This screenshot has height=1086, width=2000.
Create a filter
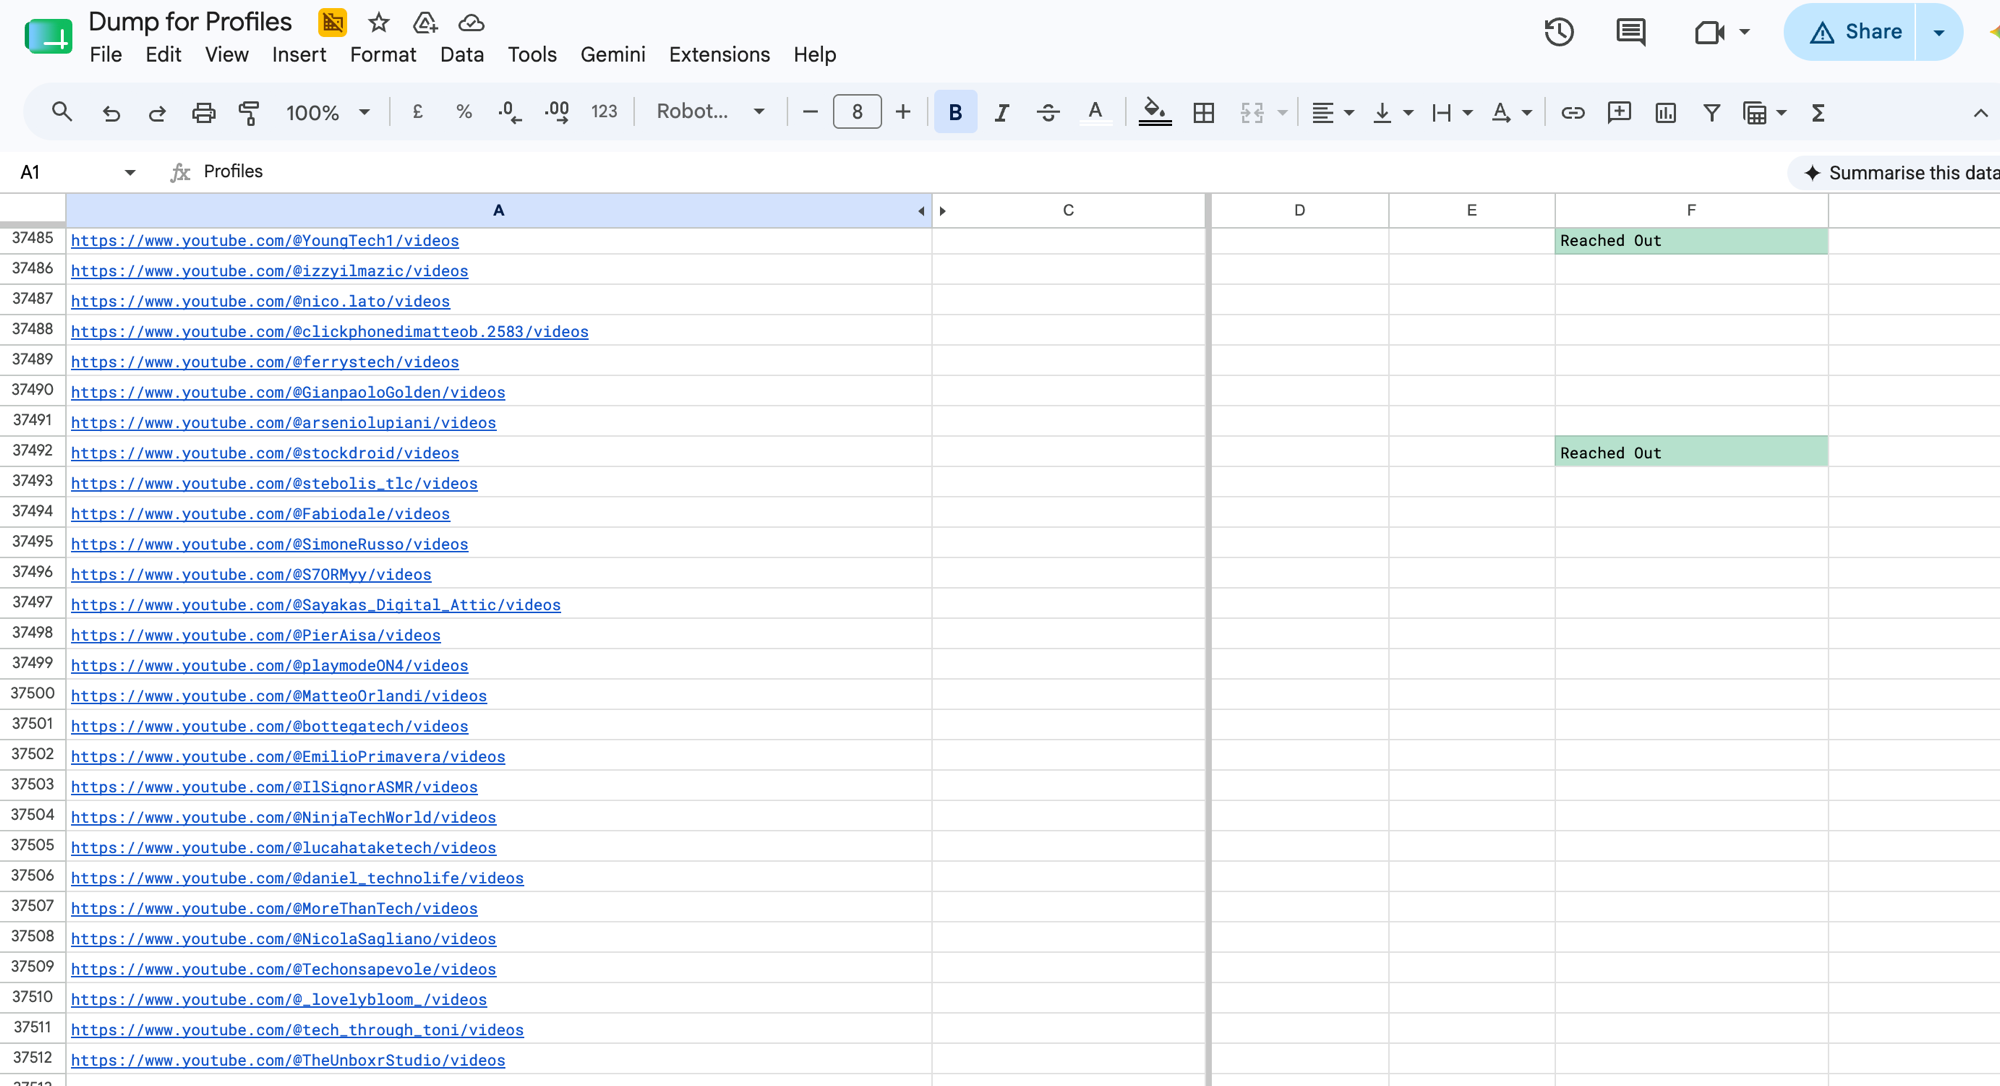coord(1712,112)
